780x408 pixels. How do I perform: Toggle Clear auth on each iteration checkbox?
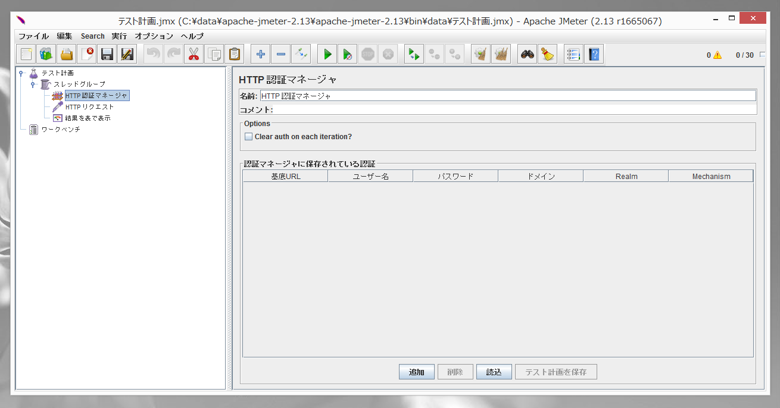point(249,136)
